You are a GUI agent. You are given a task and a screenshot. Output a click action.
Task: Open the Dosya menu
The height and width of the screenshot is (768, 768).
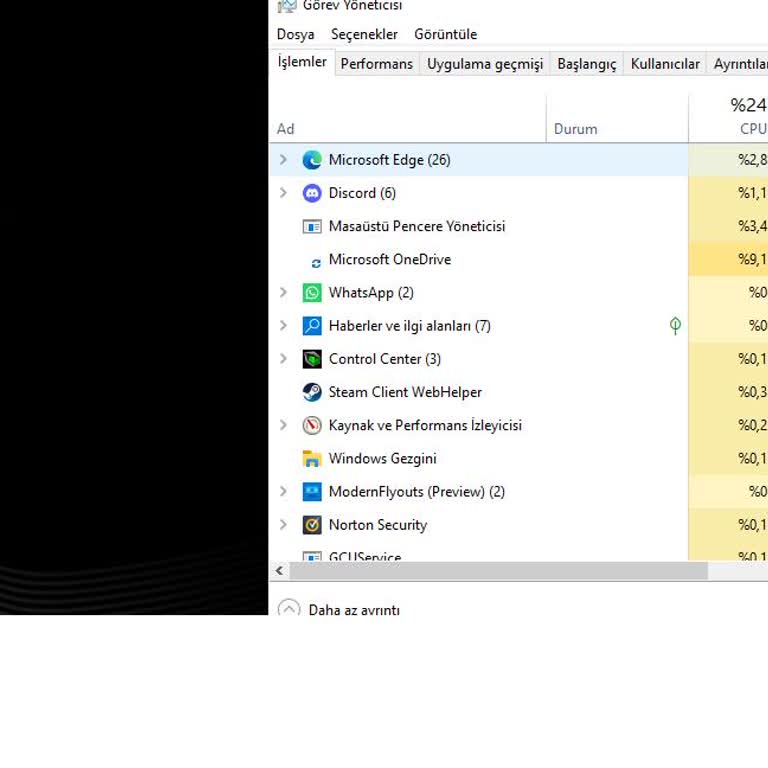pyautogui.click(x=295, y=34)
